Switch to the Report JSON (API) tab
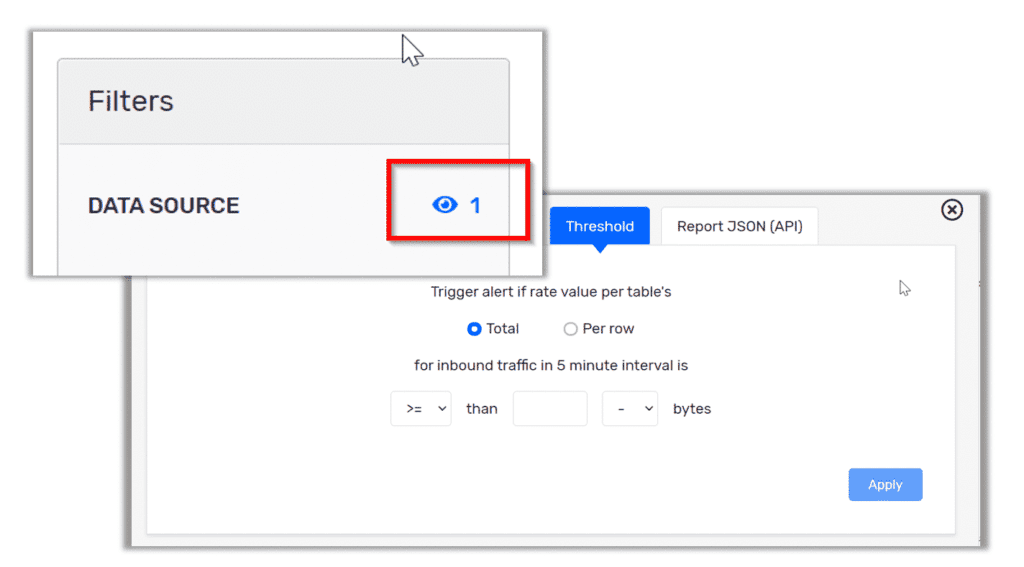The height and width of the screenshot is (567, 1024). click(739, 226)
